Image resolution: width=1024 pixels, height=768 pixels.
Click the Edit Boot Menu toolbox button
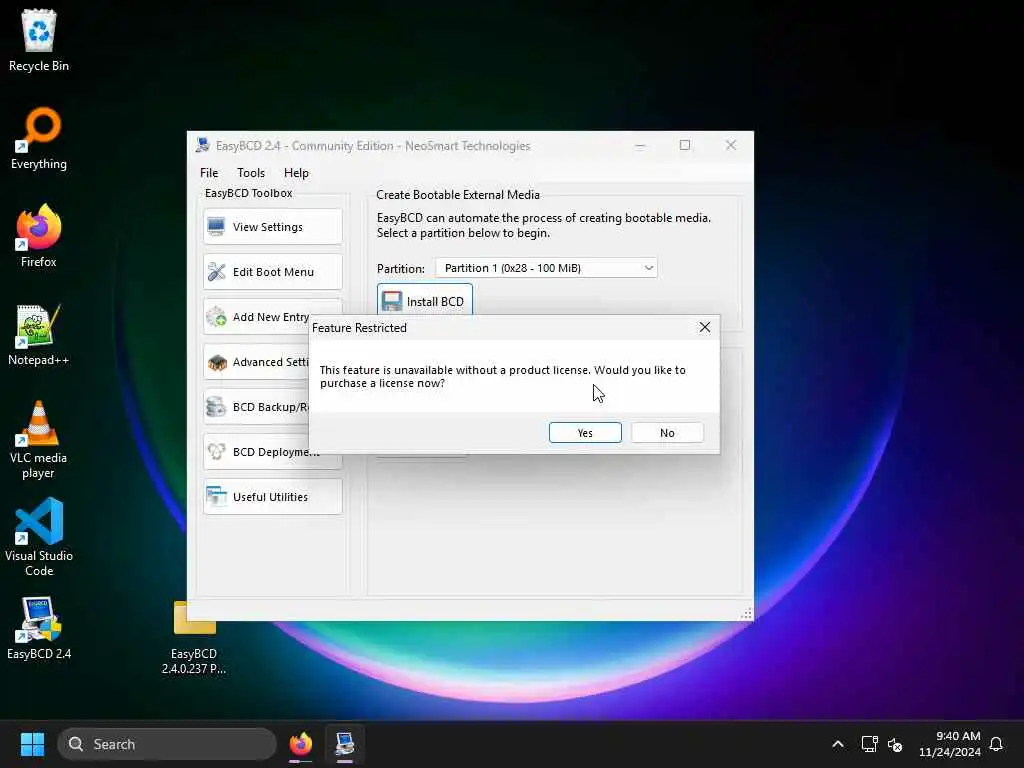click(272, 272)
